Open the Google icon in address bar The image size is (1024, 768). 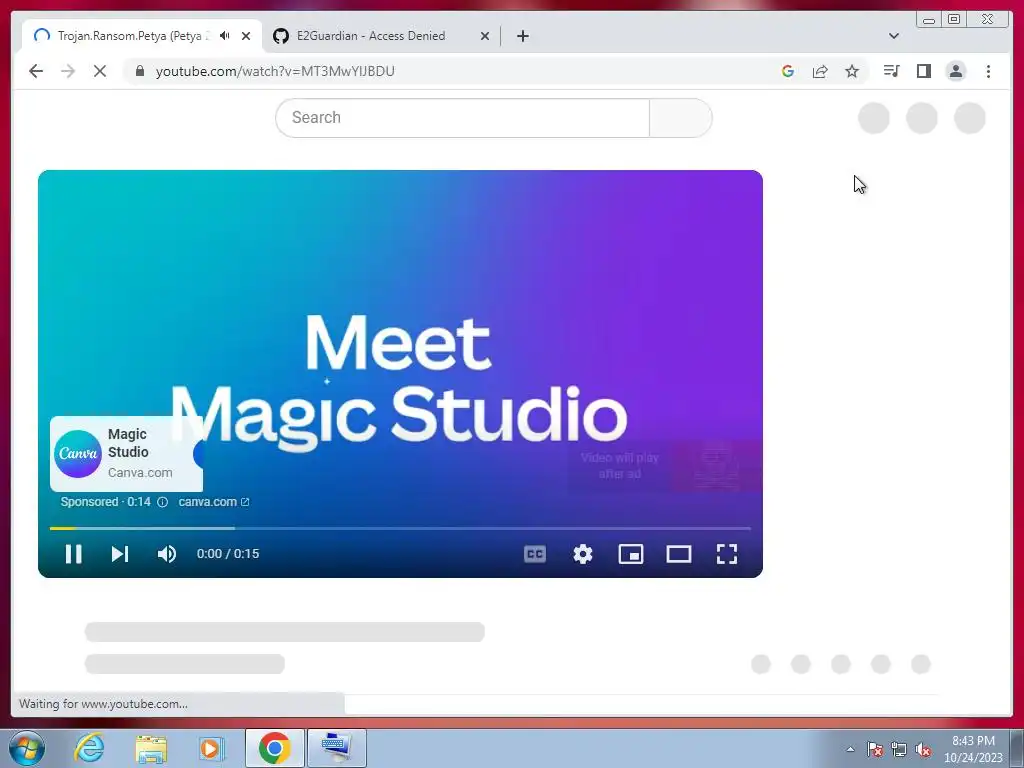pos(788,71)
